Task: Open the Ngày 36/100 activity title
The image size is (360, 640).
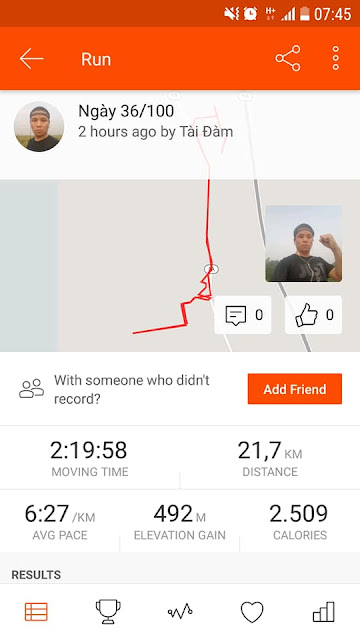Action: click(x=126, y=111)
